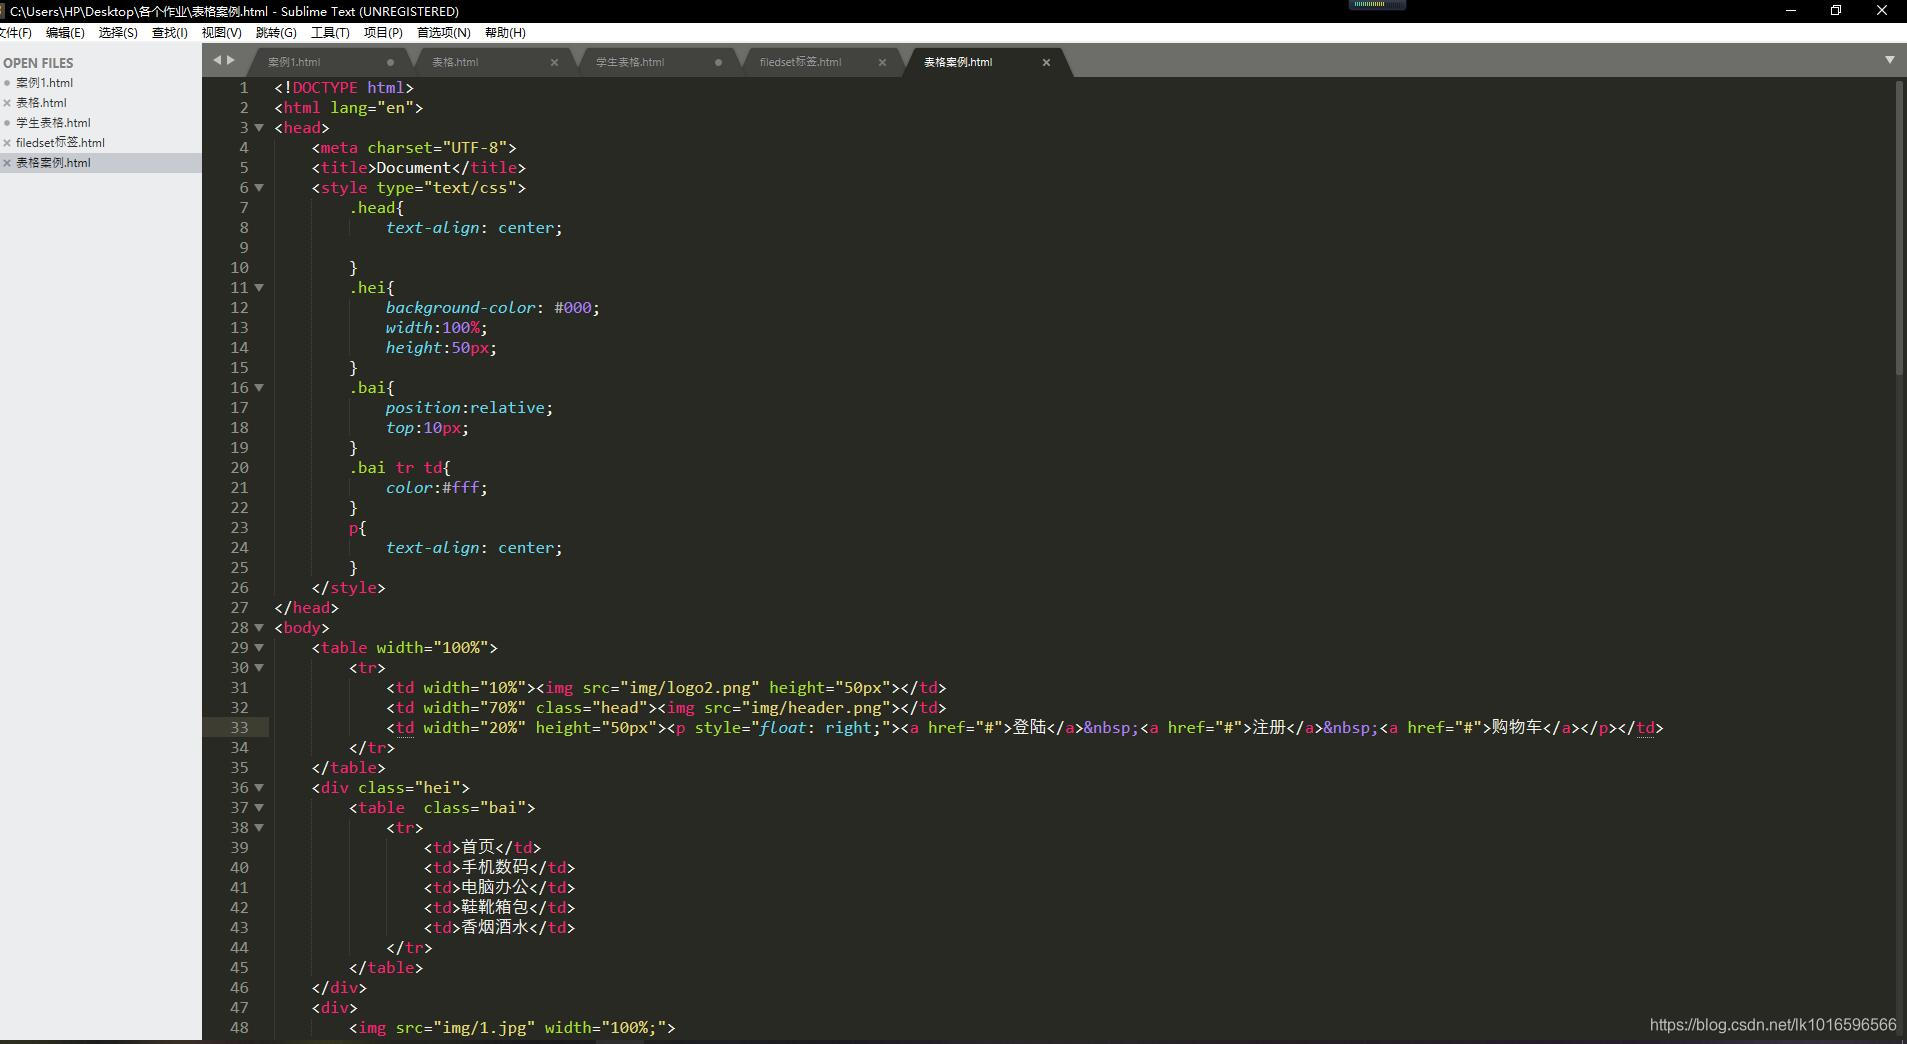Close 表格案例.html from sidebar list
Viewport: 1907px width, 1044px height.
click(x=7, y=163)
